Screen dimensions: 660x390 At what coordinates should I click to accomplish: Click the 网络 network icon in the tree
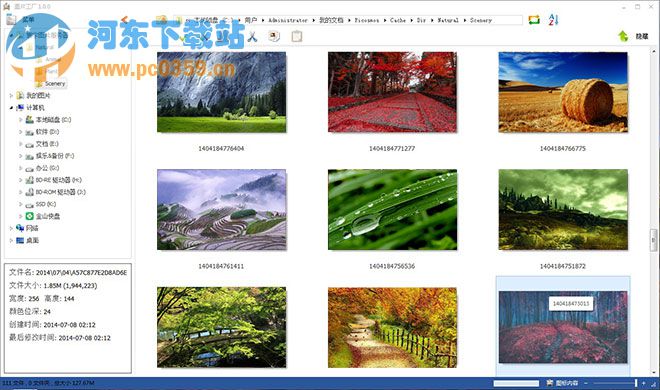coord(20,228)
